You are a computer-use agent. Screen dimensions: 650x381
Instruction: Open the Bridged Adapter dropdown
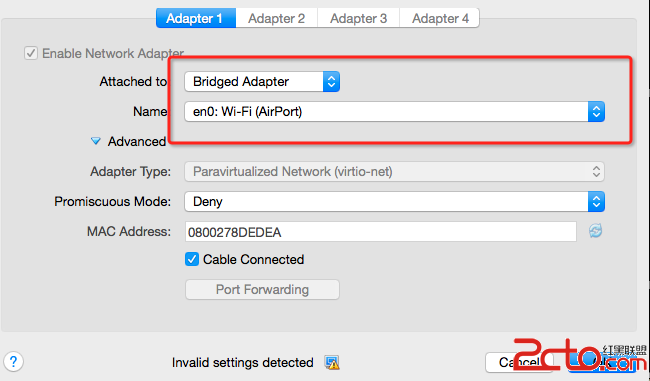(262, 81)
